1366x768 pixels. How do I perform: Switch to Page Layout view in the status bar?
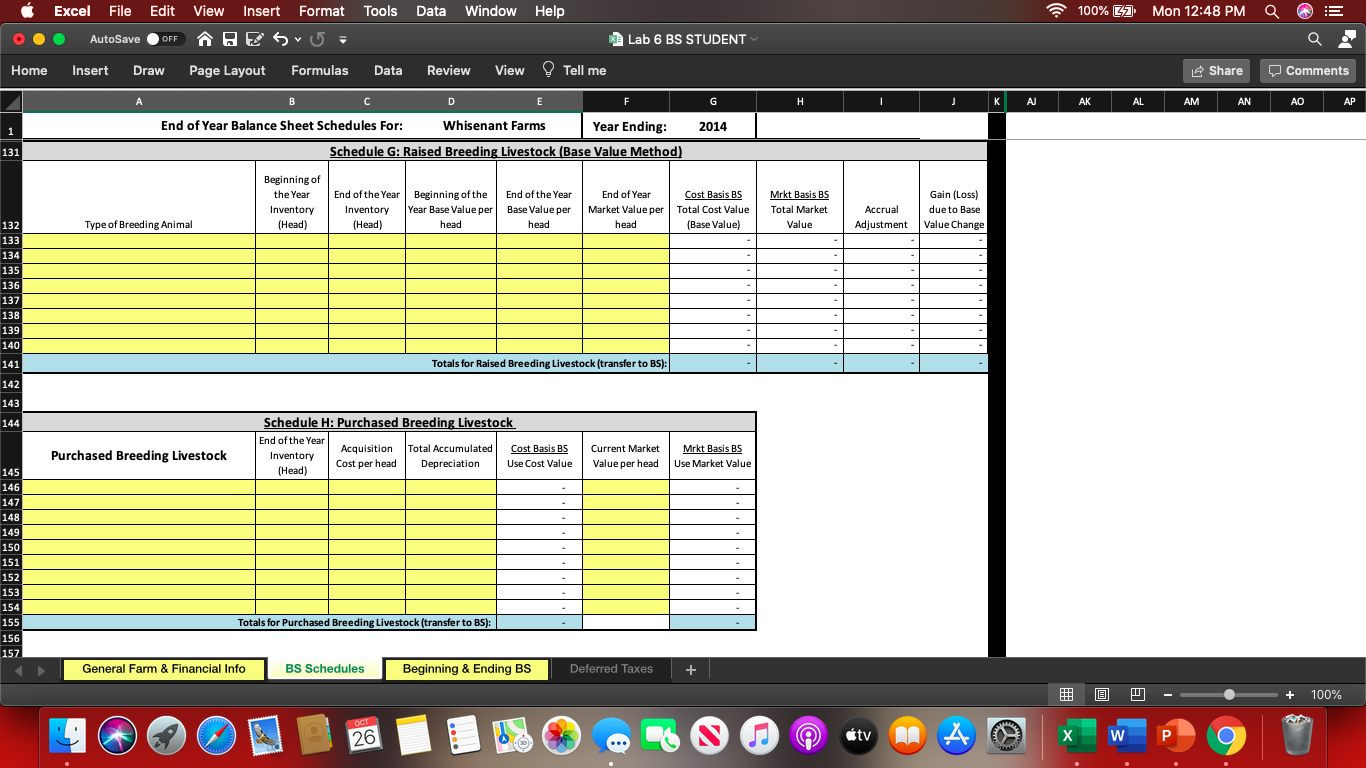coord(1101,694)
